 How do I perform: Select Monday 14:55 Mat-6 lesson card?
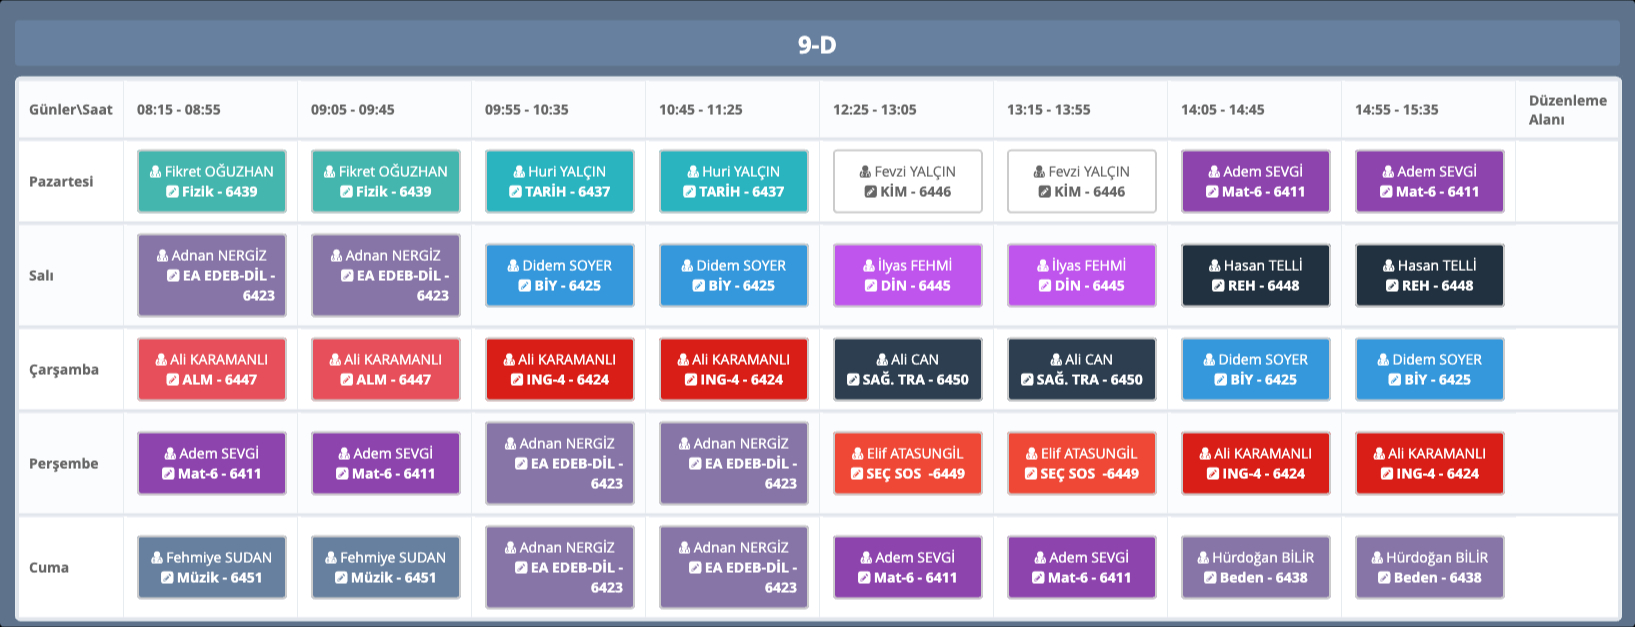pyautogui.click(x=1429, y=182)
